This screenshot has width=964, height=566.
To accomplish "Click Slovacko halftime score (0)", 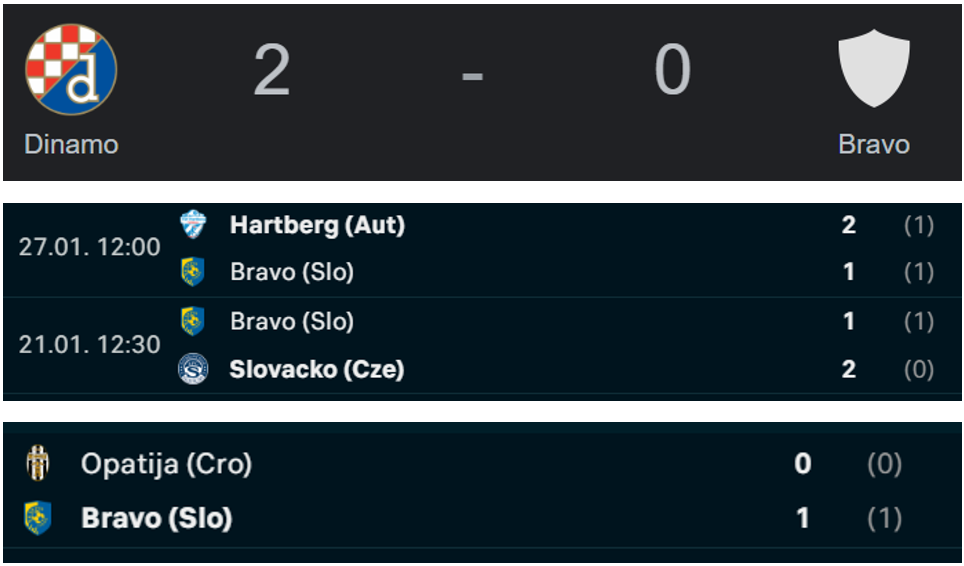I will (x=919, y=369).
